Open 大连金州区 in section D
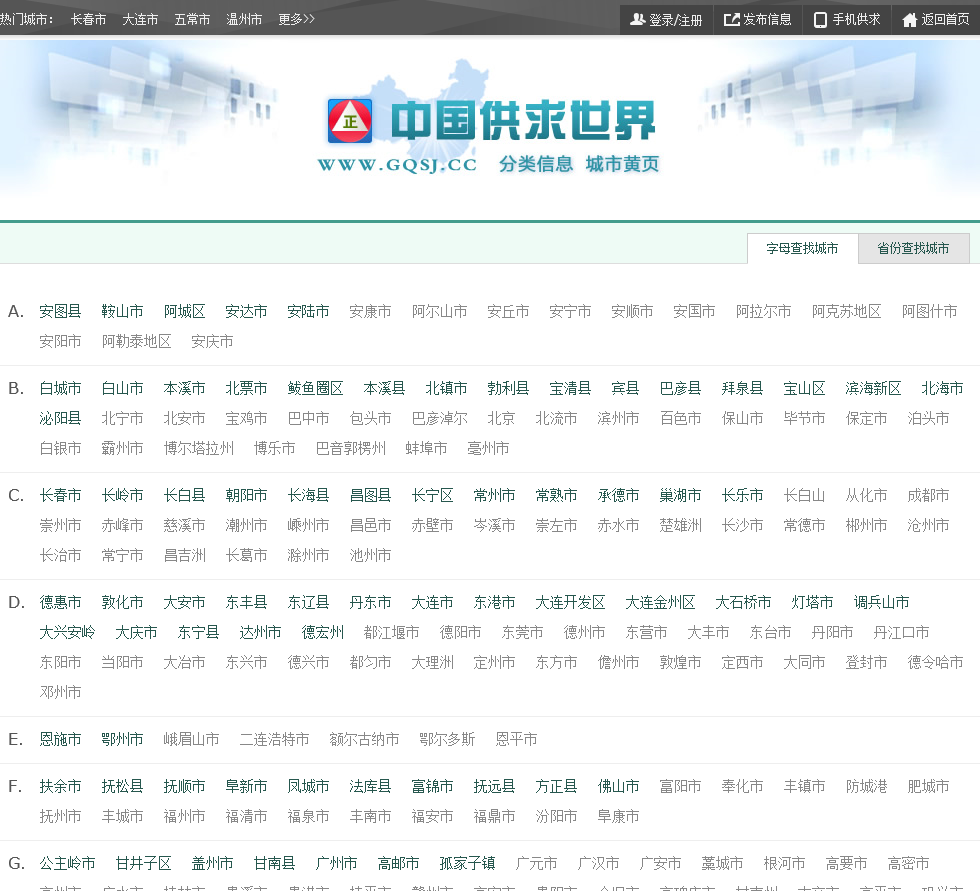The width and height of the screenshot is (980, 891). (660, 602)
